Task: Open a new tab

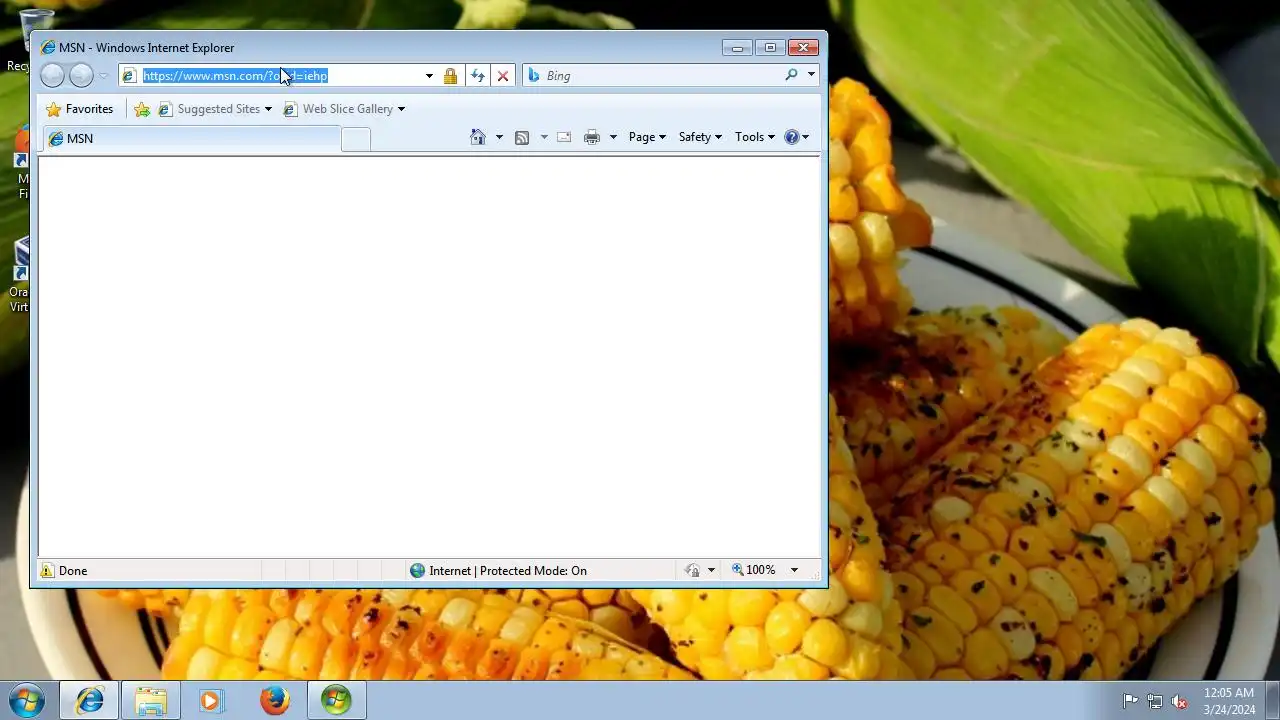Action: click(x=356, y=140)
